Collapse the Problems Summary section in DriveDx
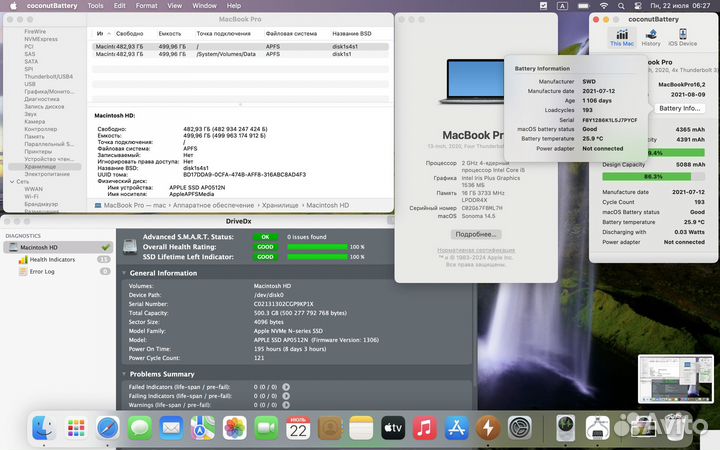The image size is (720, 450). (x=124, y=374)
